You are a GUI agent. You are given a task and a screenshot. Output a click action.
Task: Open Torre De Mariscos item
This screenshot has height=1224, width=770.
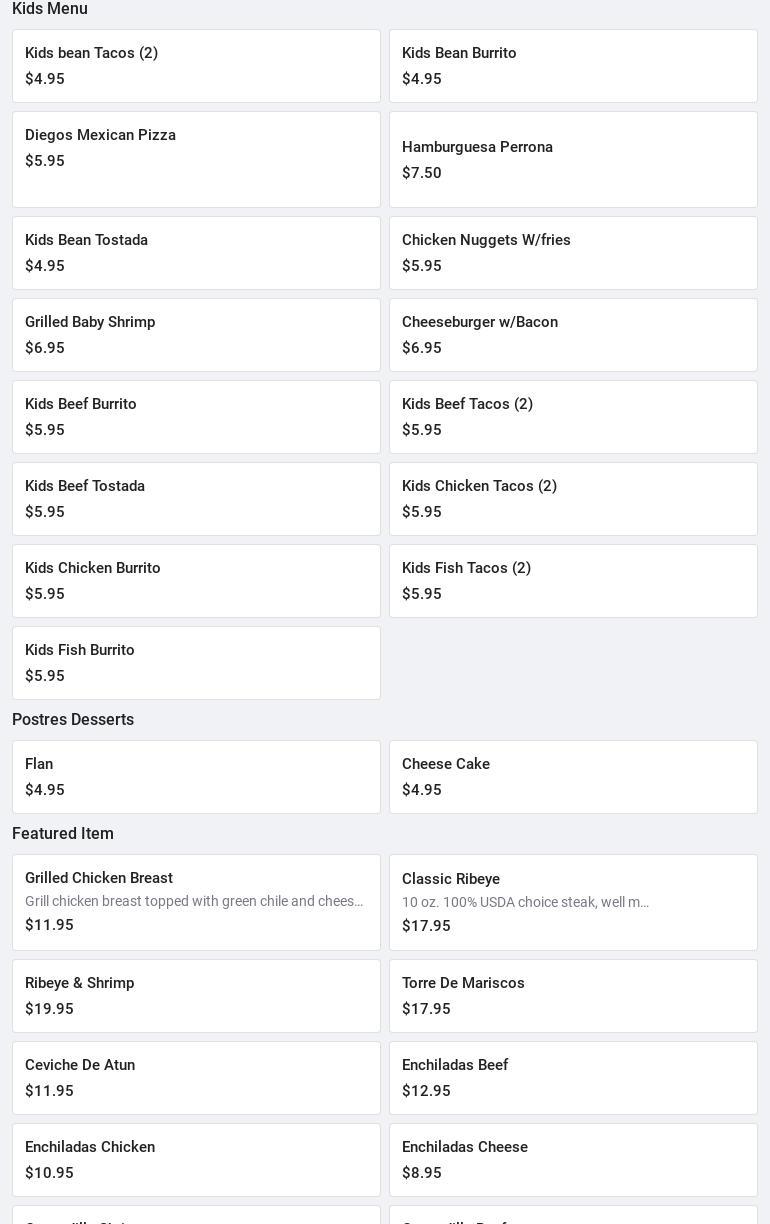click(573, 996)
